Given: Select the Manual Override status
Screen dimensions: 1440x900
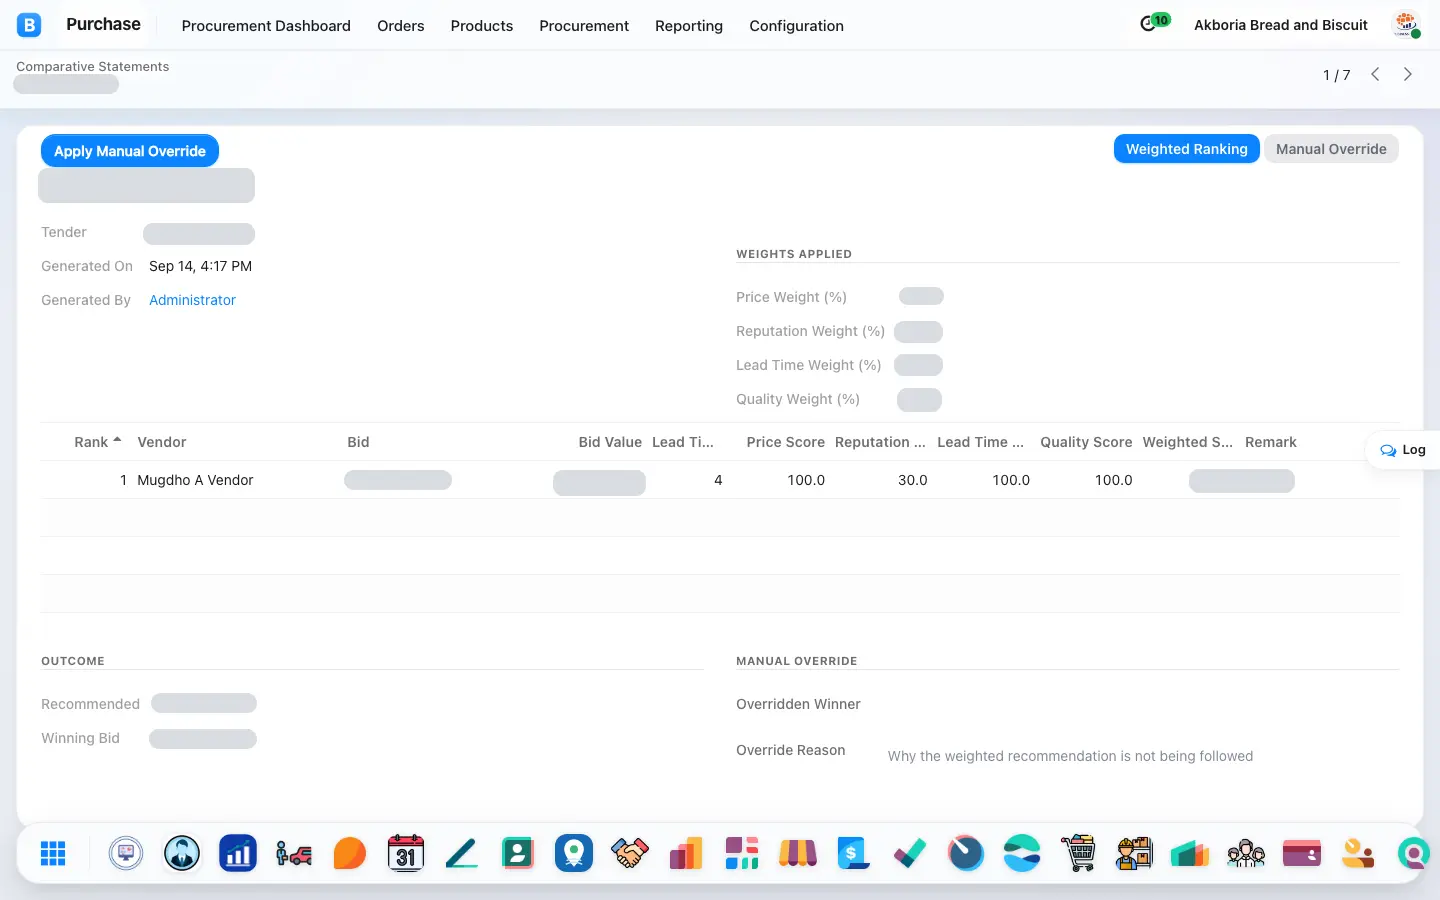Looking at the screenshot, I should pos(1331,149).
